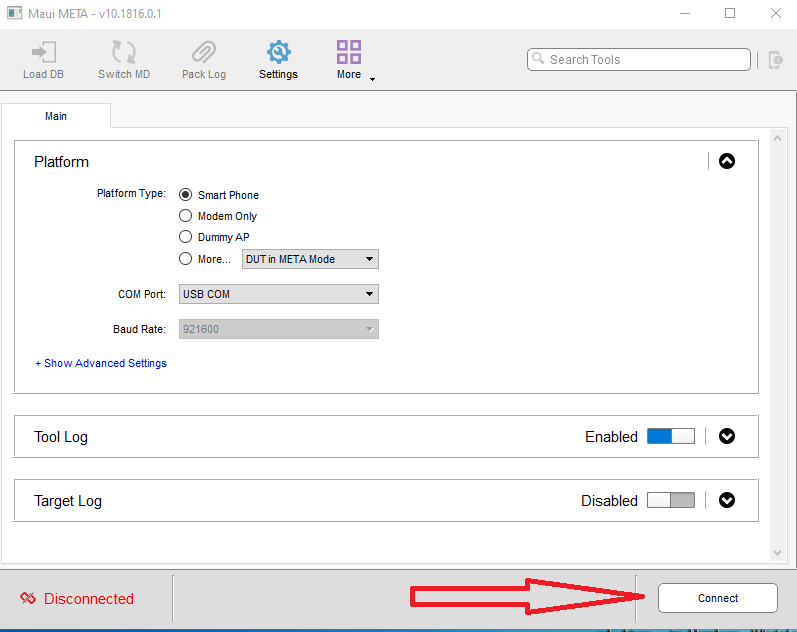
Task: Click the Connect button
Action: 718,598
